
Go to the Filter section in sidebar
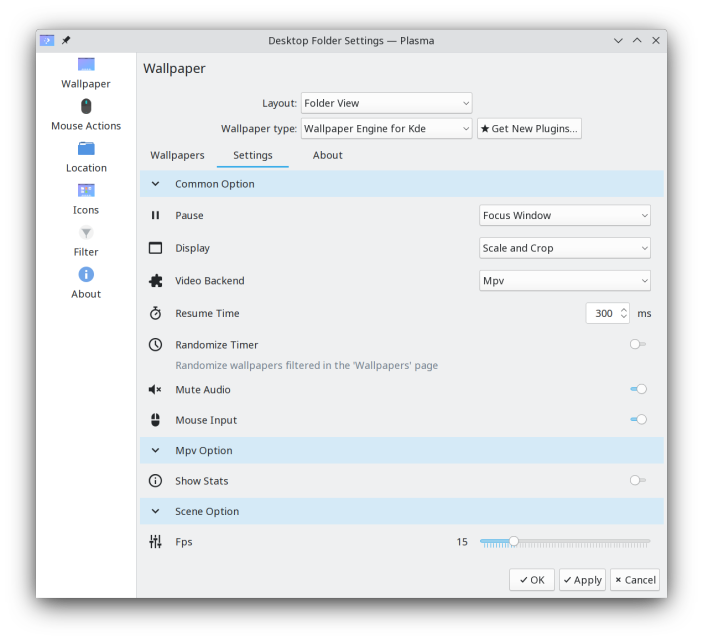tap(86, 241)
